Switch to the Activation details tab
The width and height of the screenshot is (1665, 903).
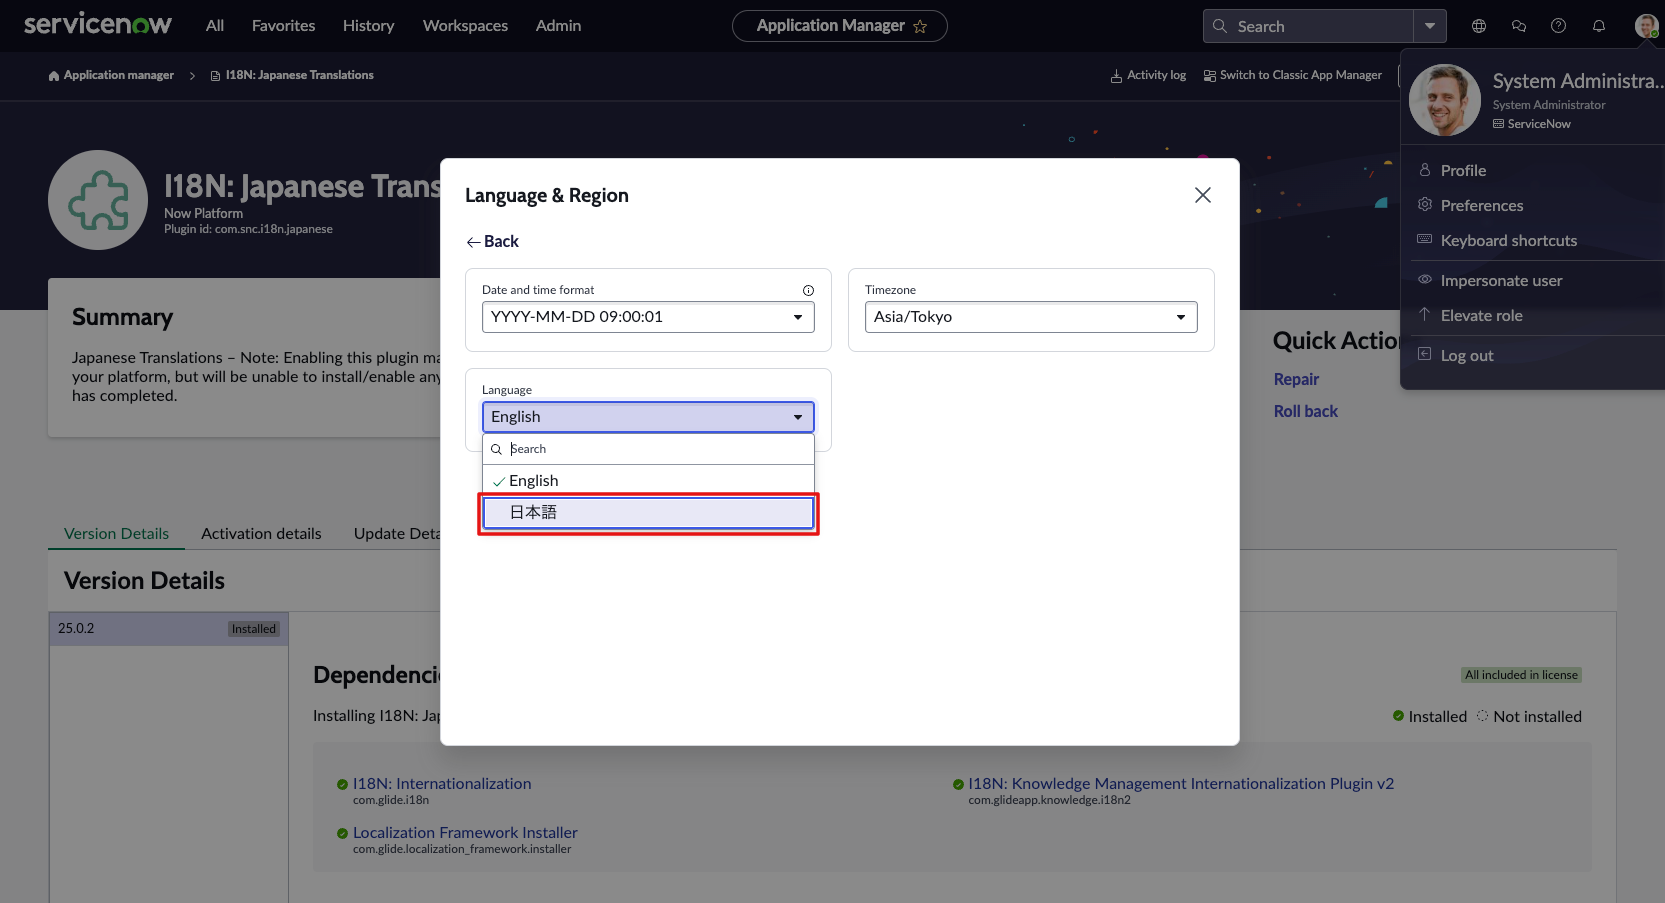(x=261, y=533)
